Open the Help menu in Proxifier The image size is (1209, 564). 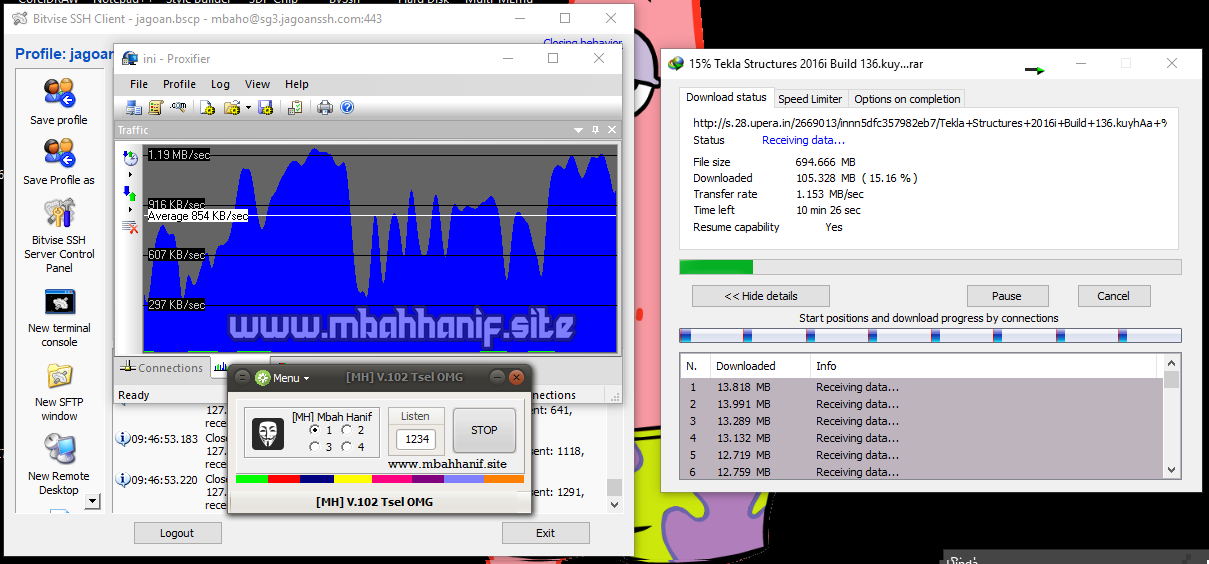pyautogui.click(x=297, y=84)
